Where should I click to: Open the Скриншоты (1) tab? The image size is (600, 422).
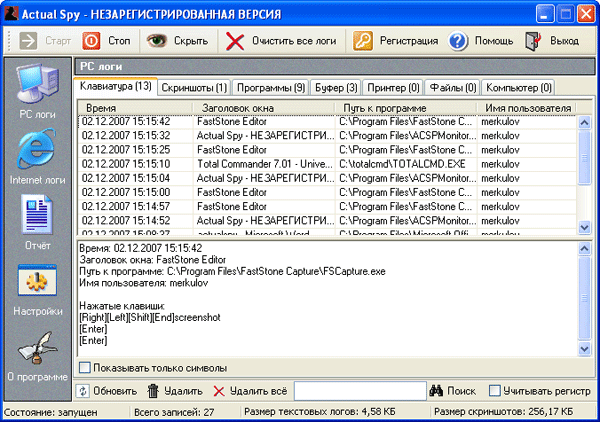click(194, 88)
